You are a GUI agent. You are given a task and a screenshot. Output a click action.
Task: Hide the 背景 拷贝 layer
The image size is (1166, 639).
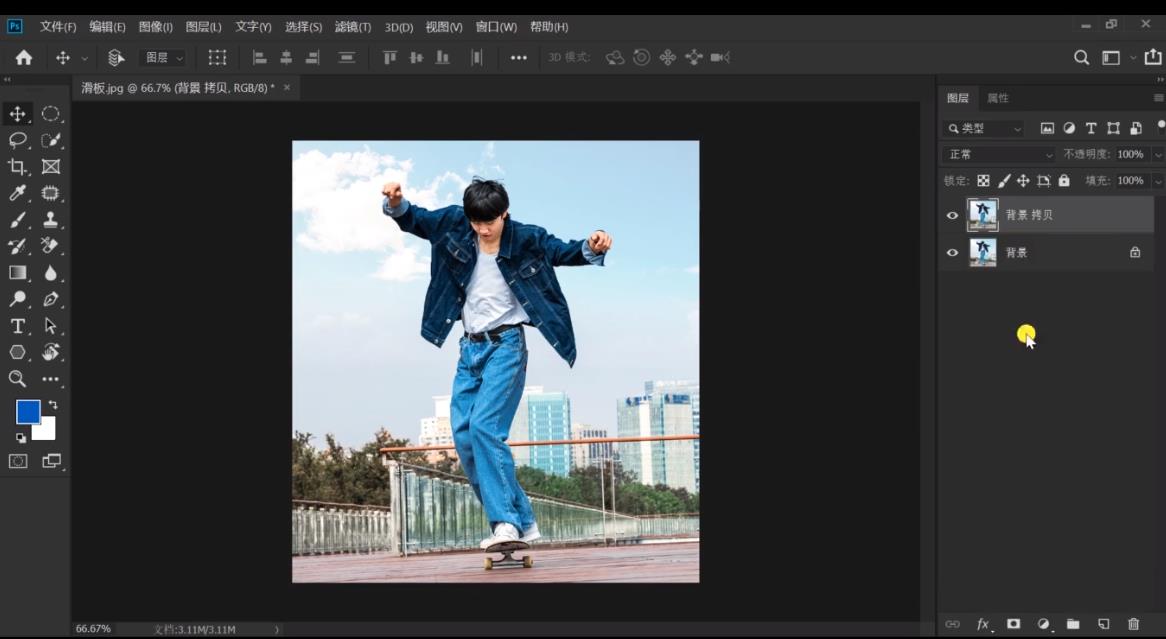[952, 215]
